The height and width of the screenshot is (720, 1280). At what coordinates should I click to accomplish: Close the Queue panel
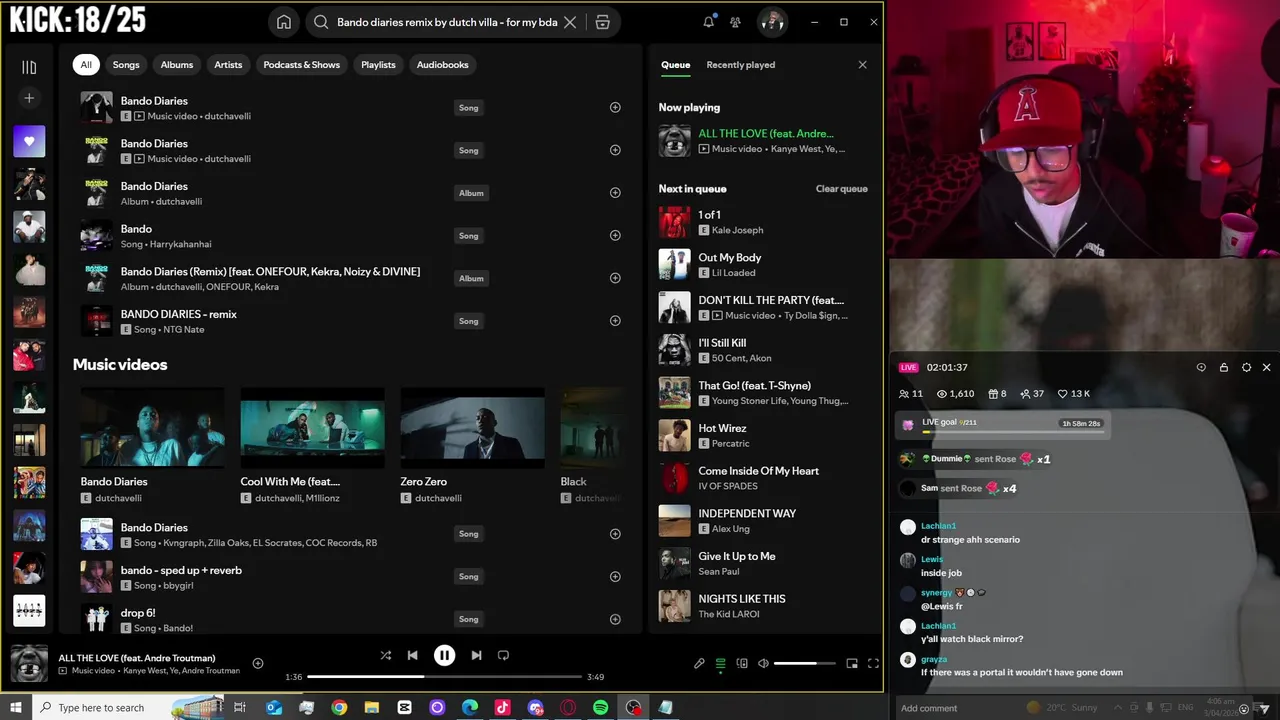(x=863, y=65)
